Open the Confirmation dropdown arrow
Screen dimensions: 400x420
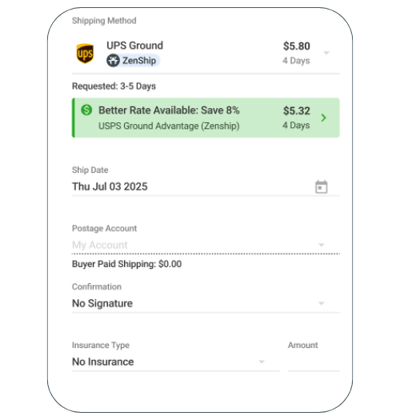[x=321, y=303]
